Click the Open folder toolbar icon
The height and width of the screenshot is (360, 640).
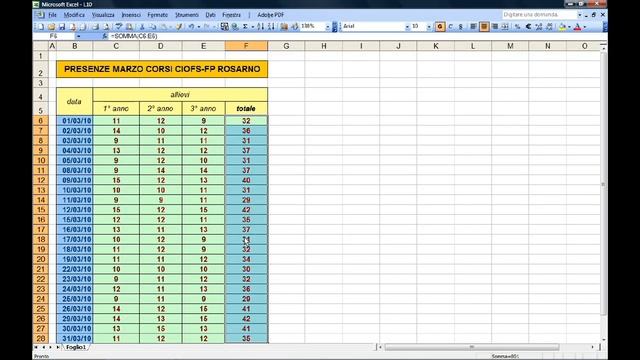[51, 27]
